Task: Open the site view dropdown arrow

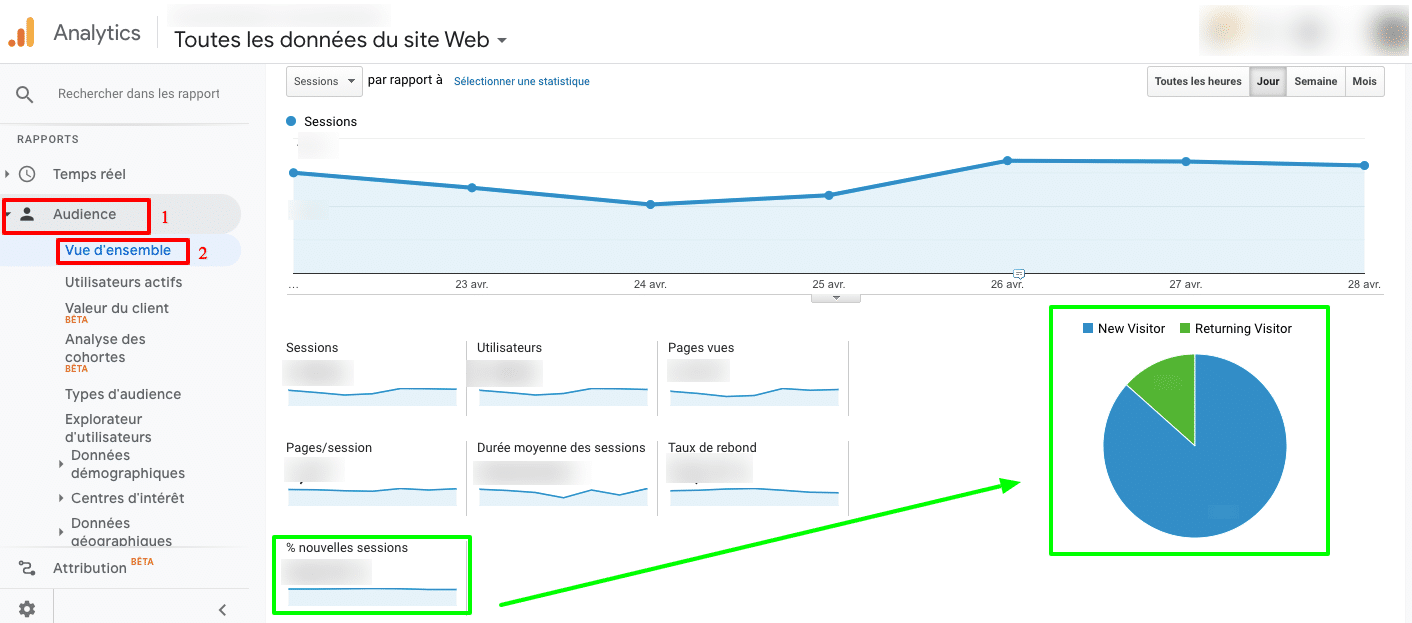Action: (502, 41)
